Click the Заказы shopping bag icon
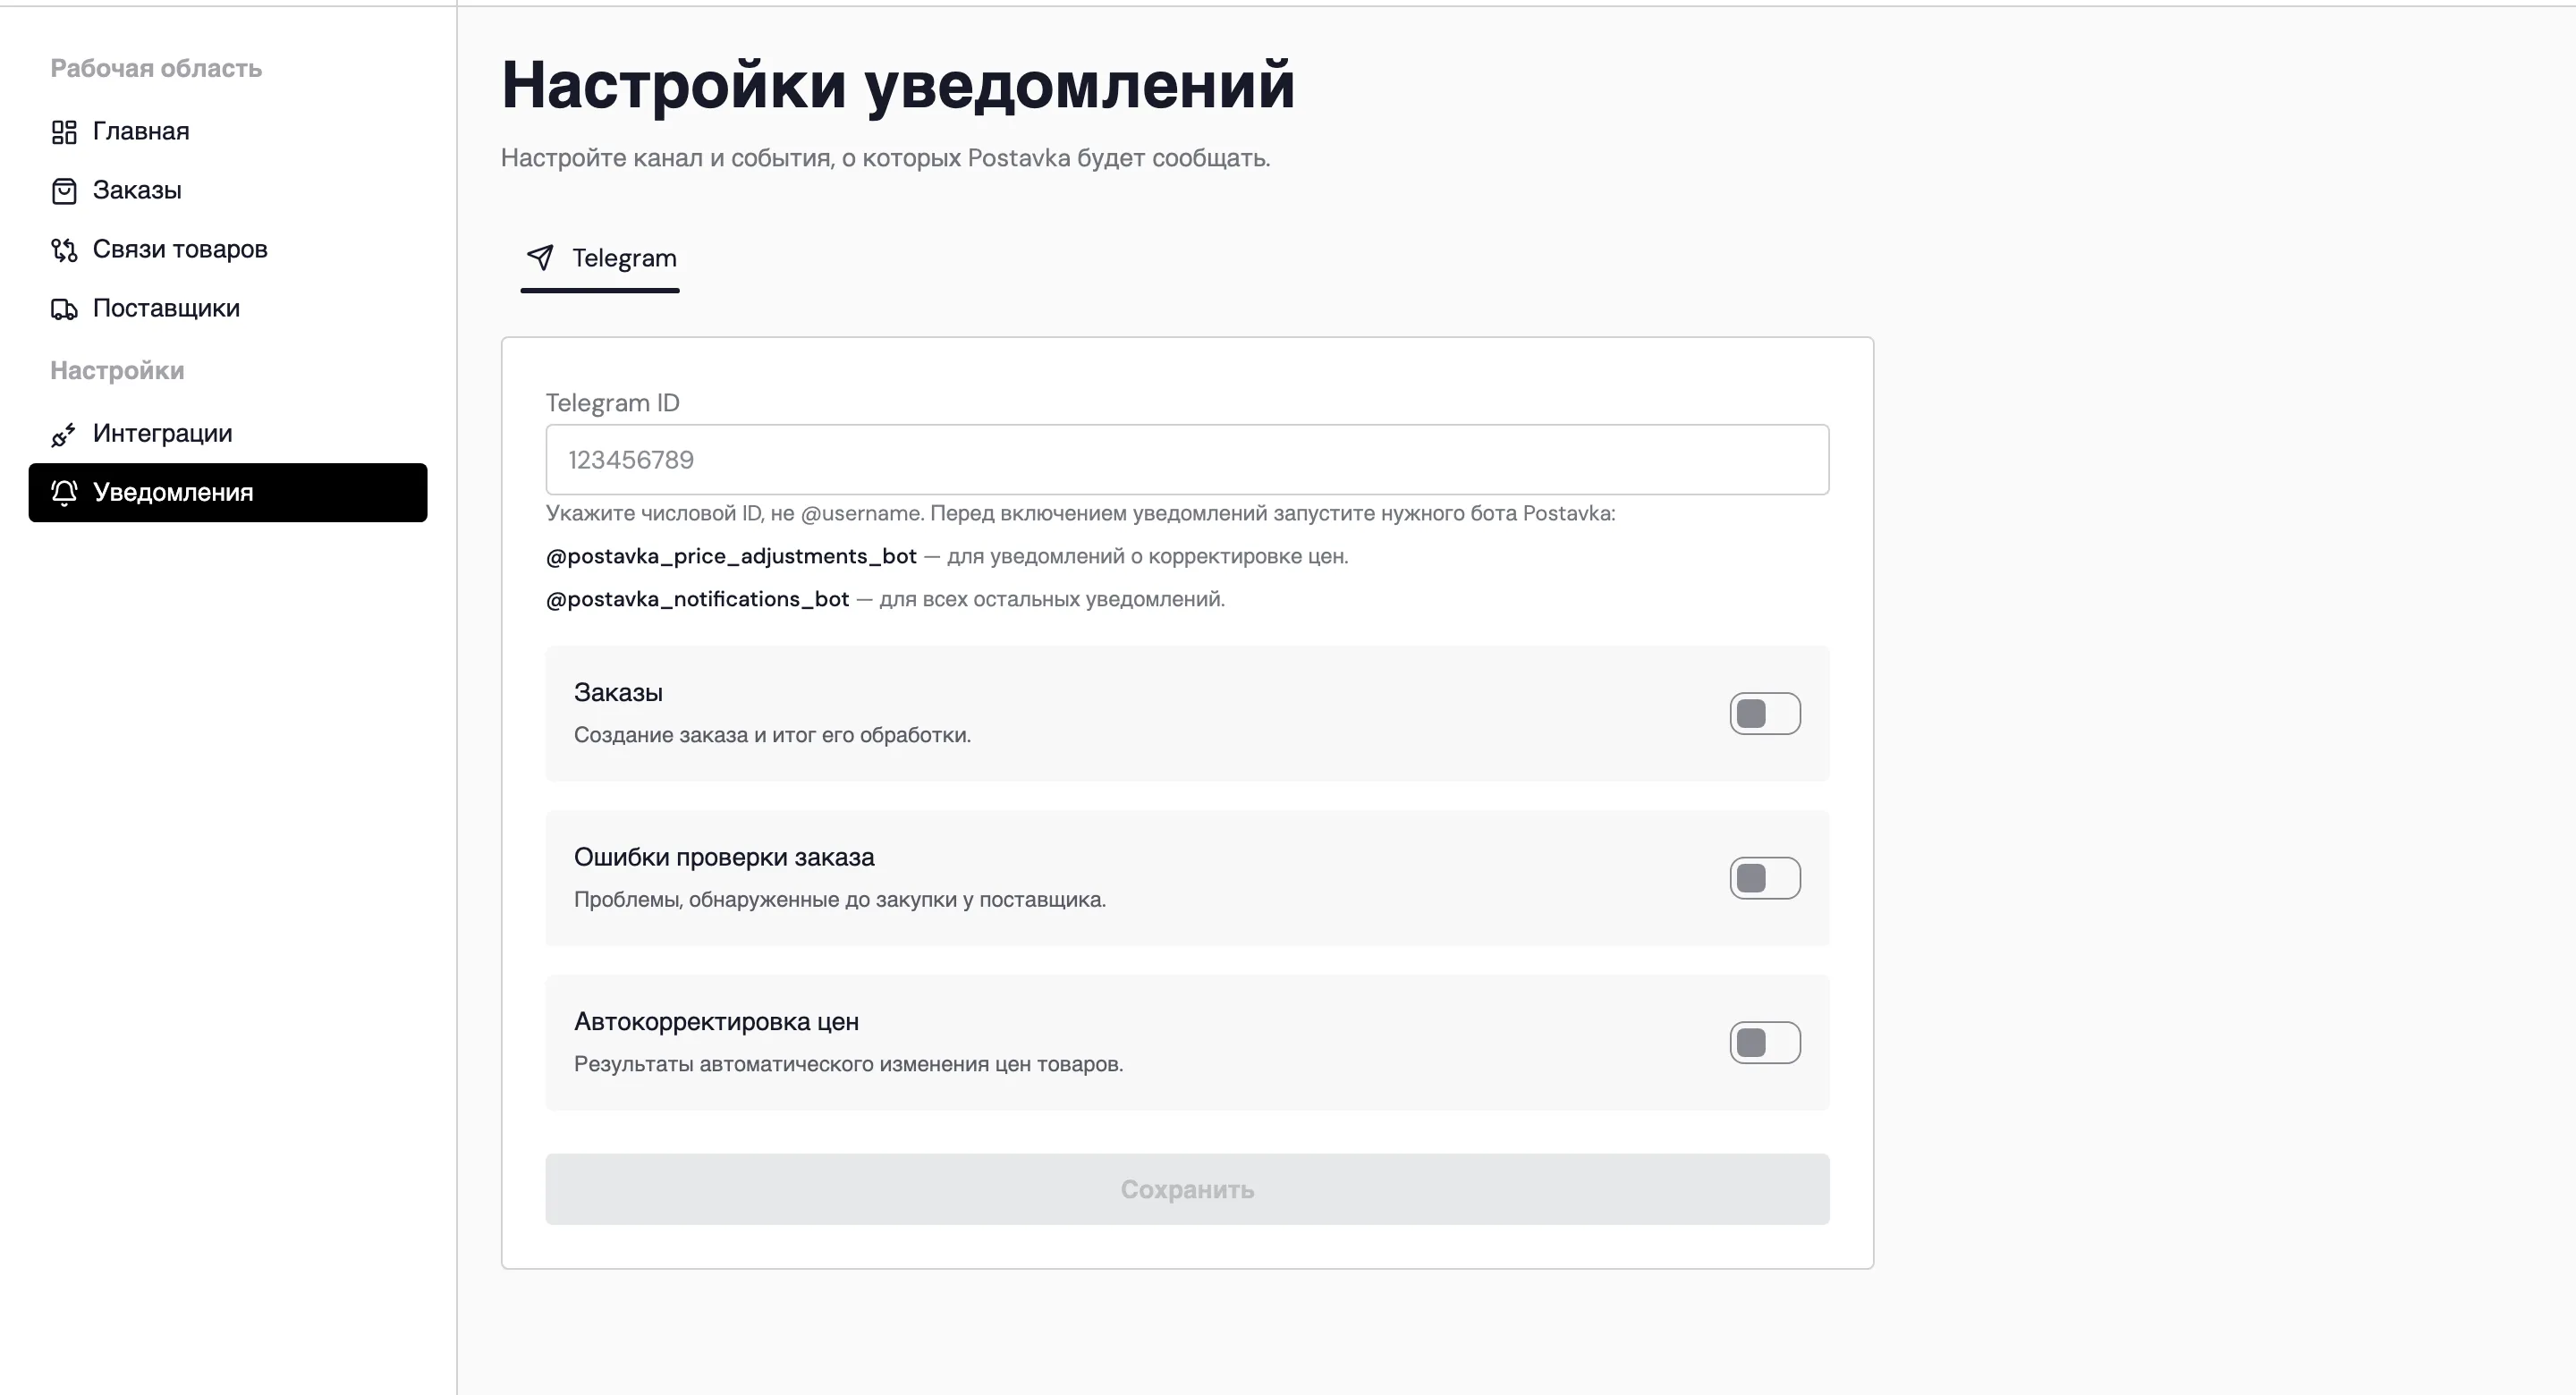The height and width of the screenshot is (1395, 2576). coord(64,191)
